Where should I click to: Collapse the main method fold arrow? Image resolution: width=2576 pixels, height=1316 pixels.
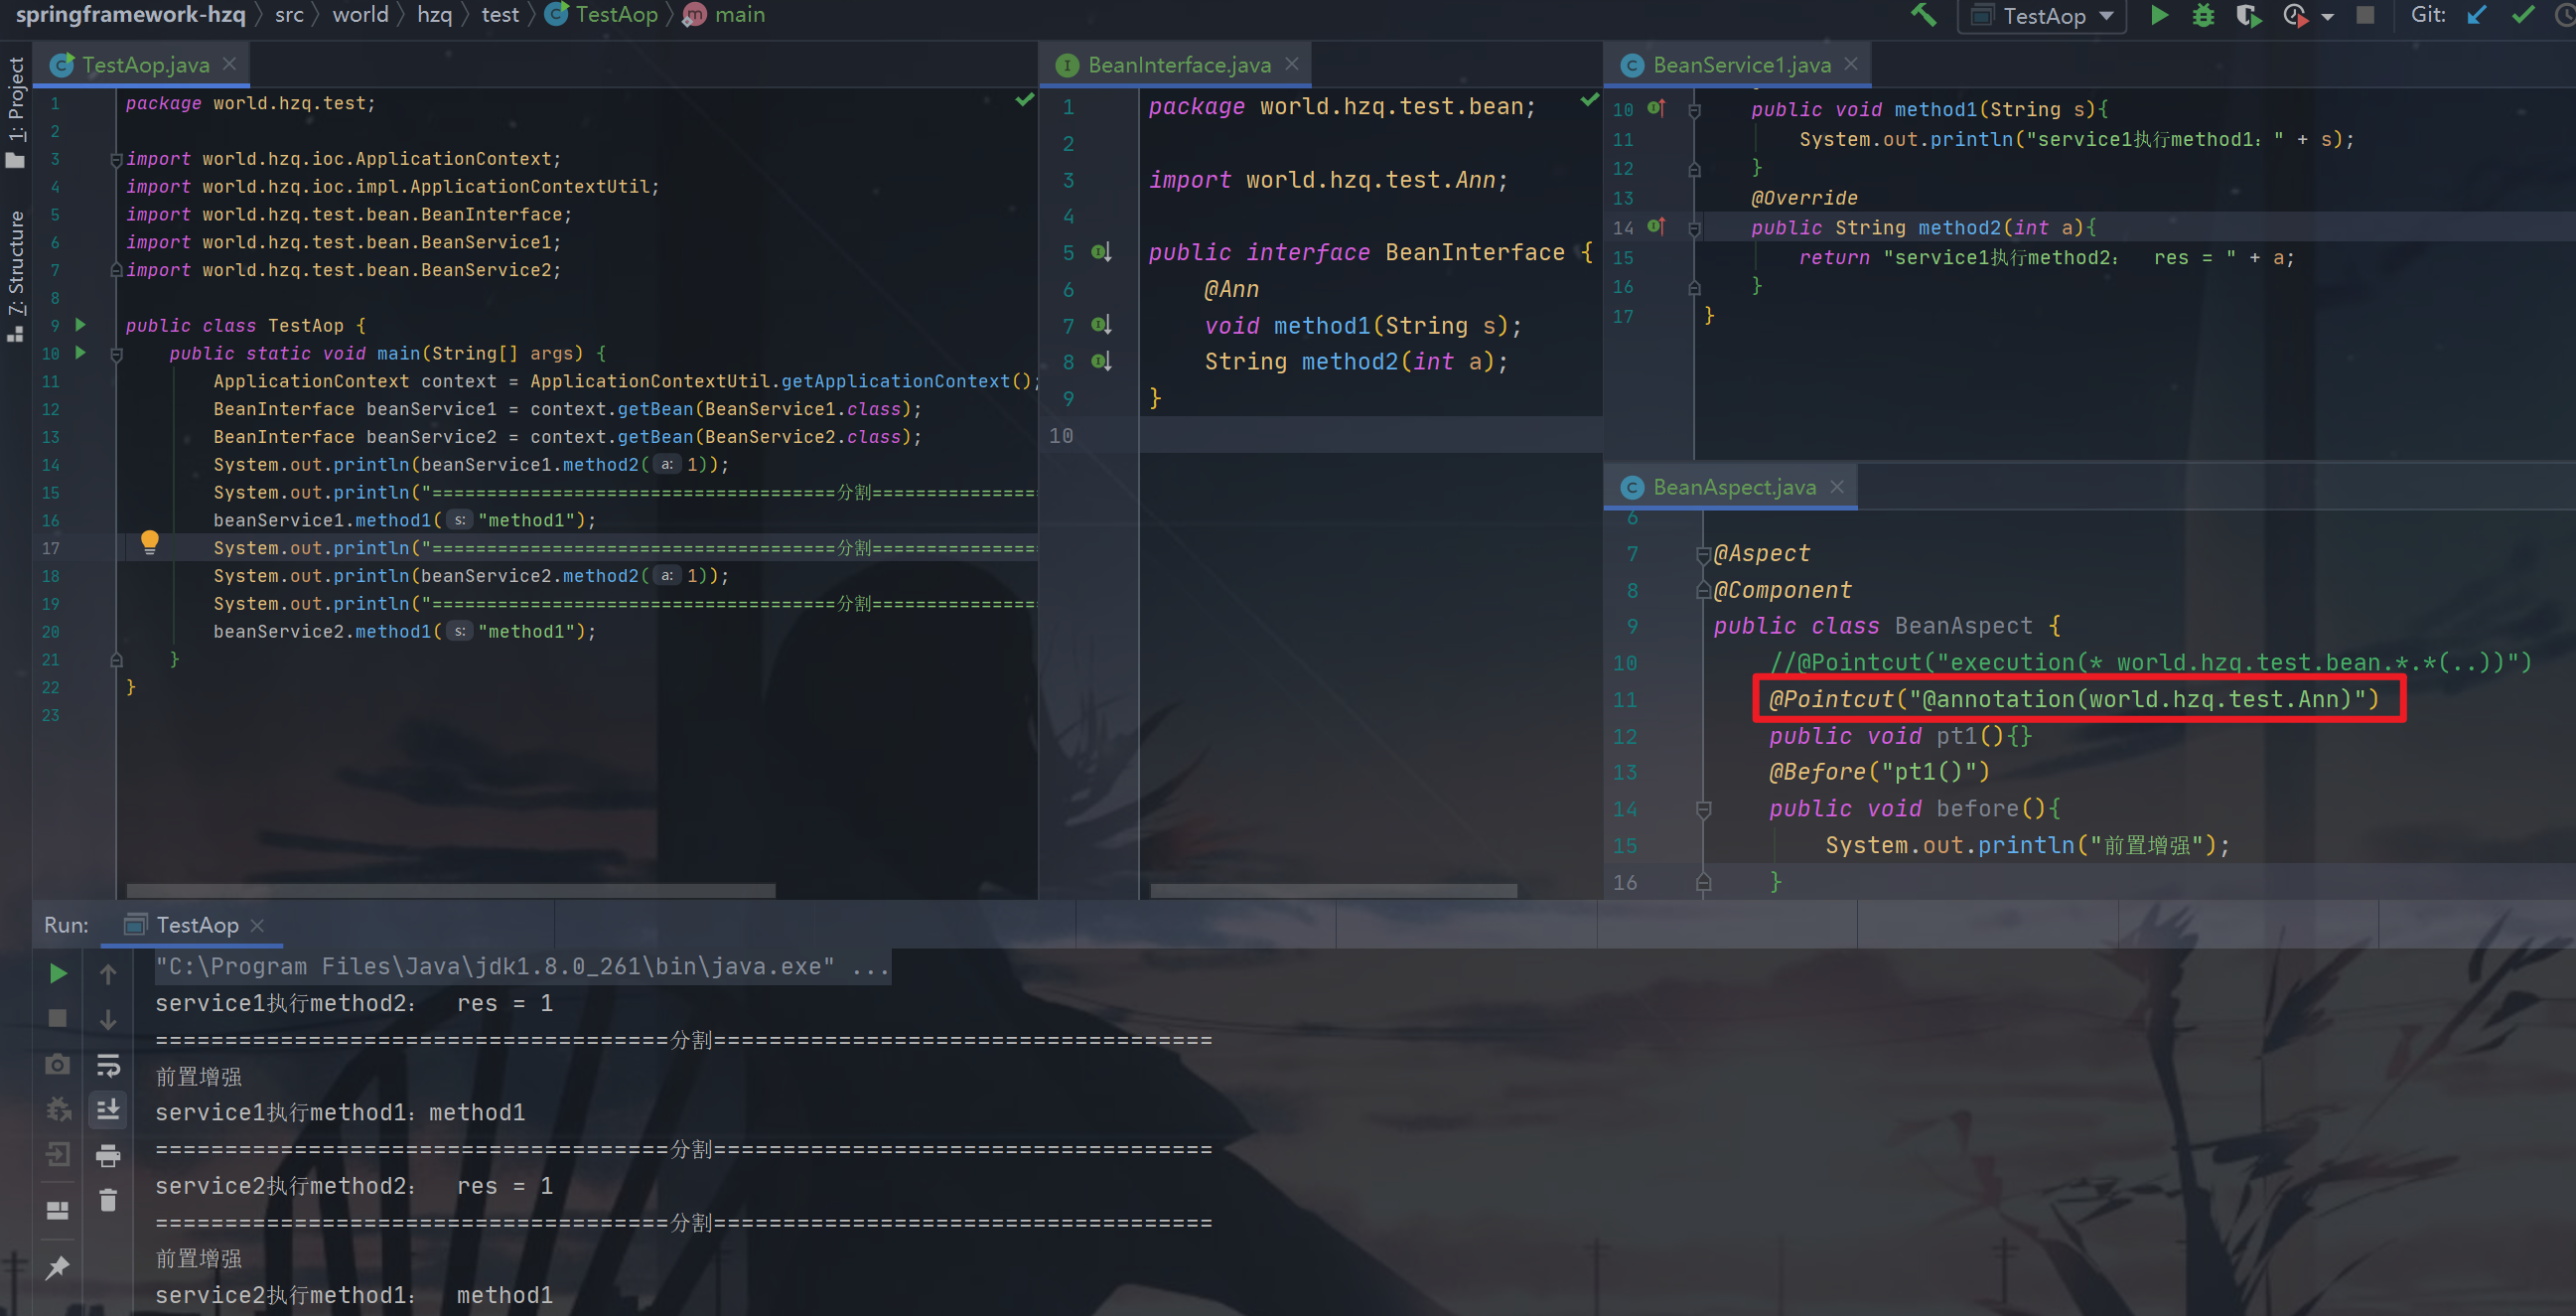pyautogui.click(x=116, y=353)
